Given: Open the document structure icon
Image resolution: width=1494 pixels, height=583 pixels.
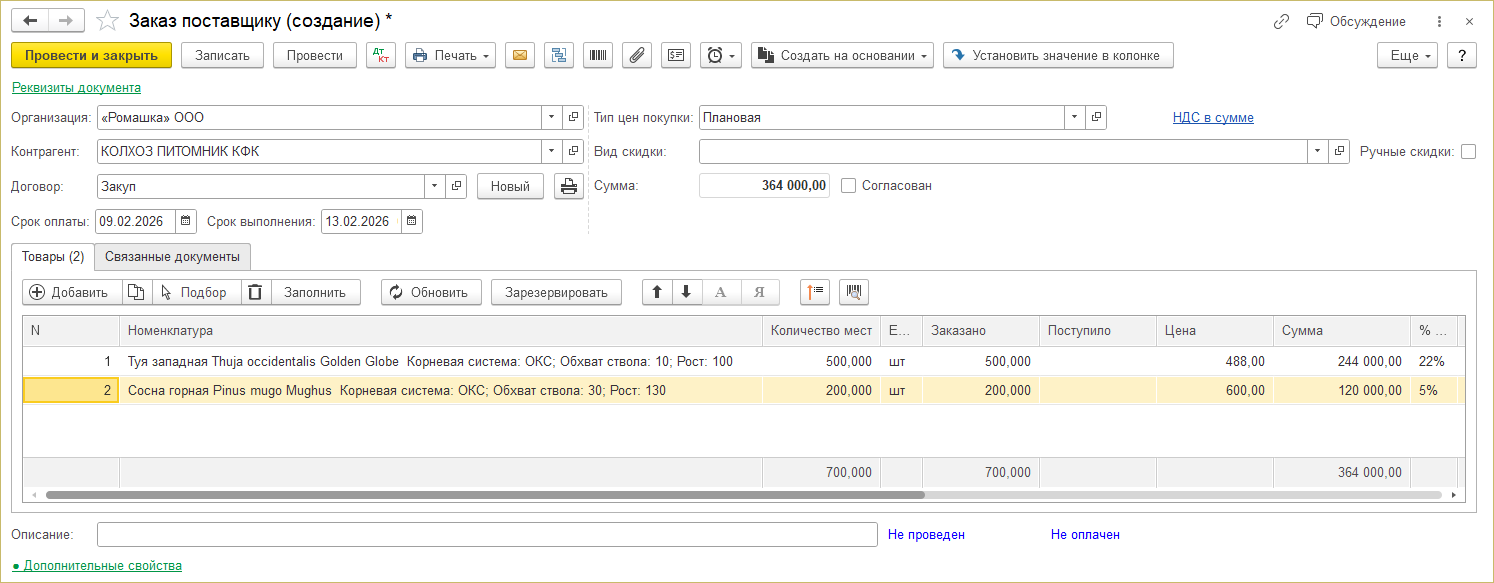Looking at the screenshot, I should tap(558, 56).
